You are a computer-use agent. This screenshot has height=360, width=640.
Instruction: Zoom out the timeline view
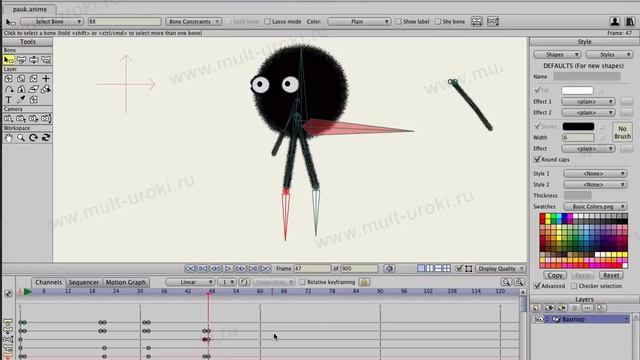506,282
